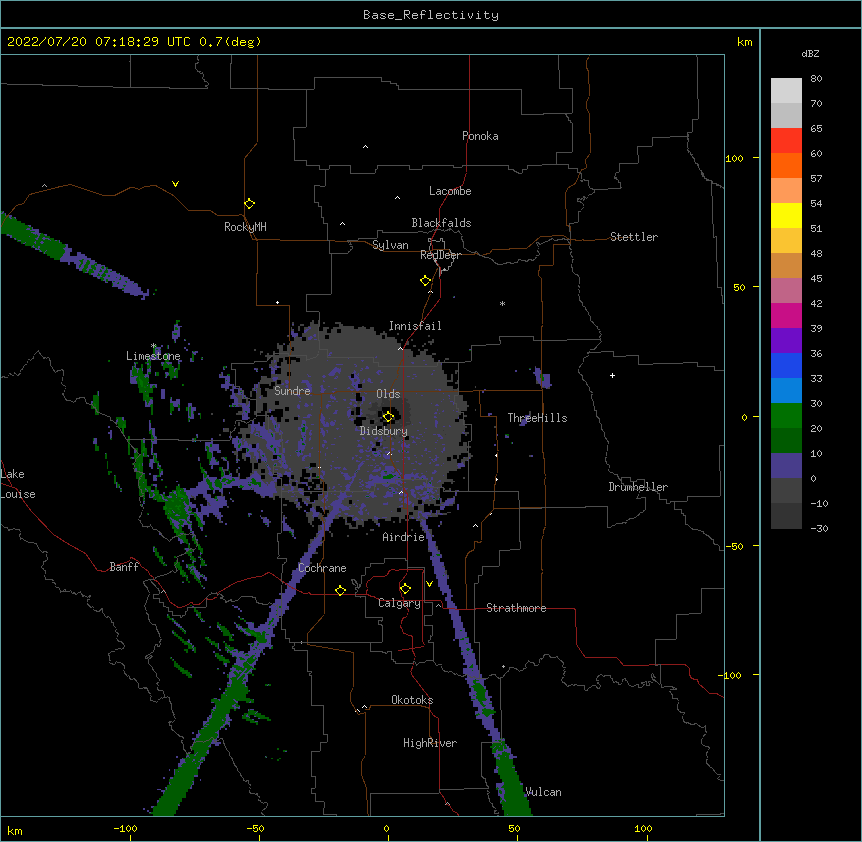Click the Sylvan label
This screenshot has width=862, height=842.
[x=390, y=245]
